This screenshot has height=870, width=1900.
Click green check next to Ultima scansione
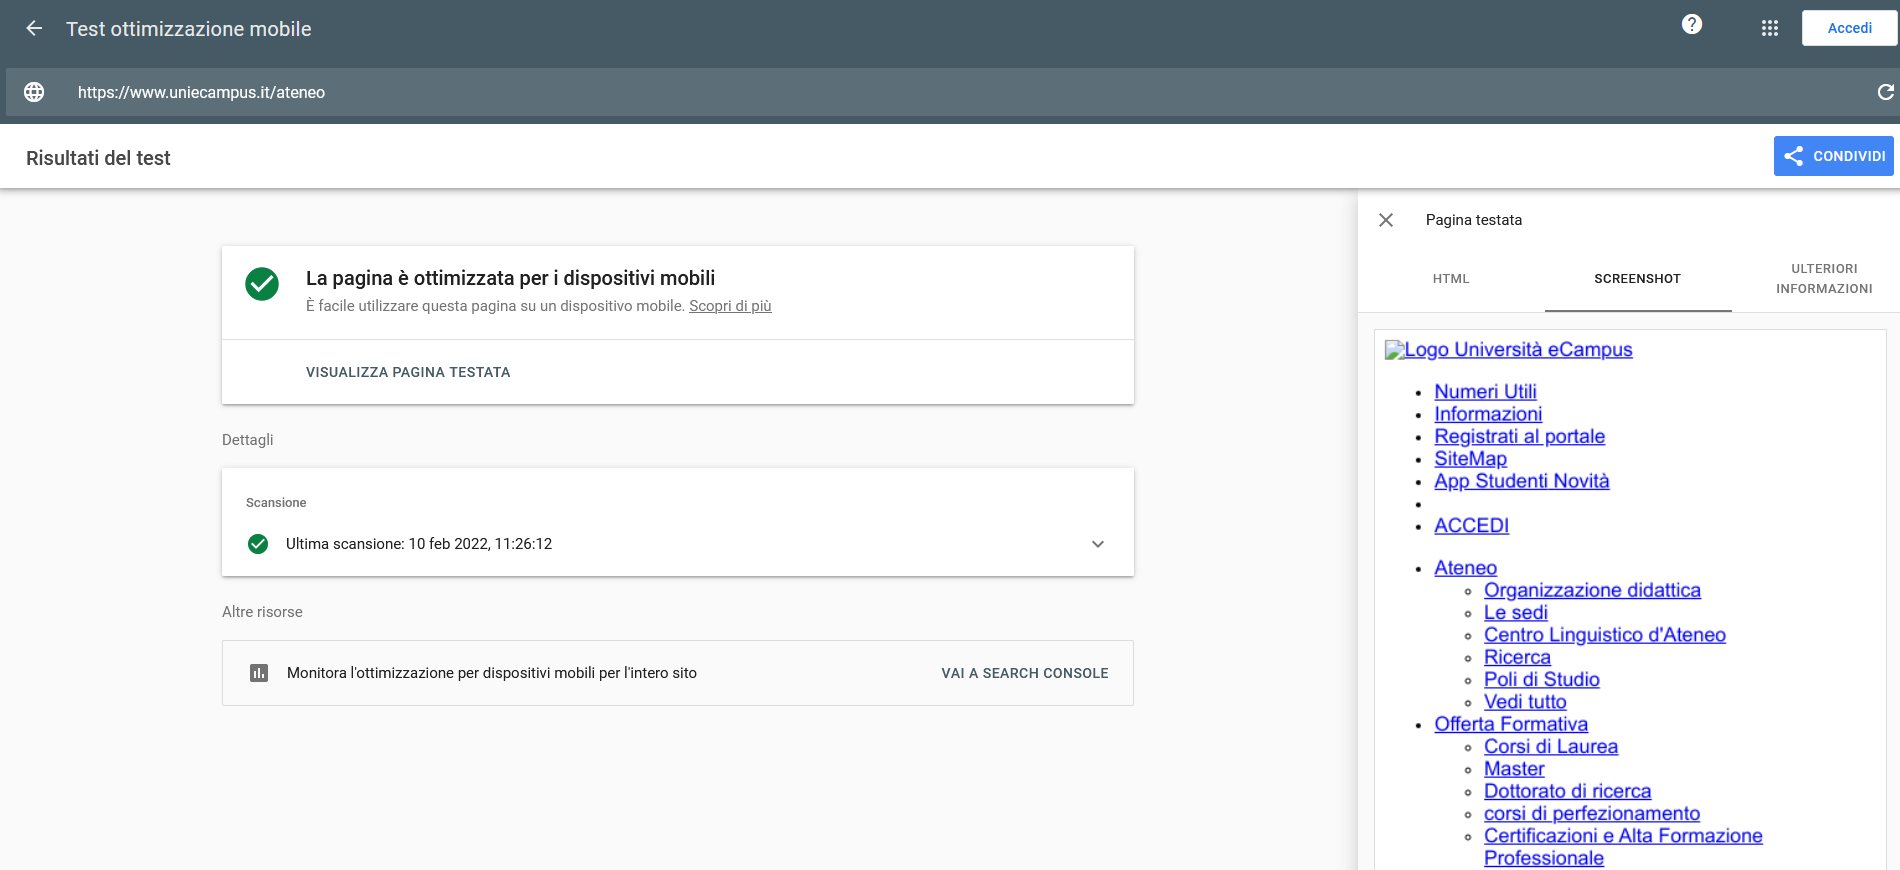coord(258,544)
